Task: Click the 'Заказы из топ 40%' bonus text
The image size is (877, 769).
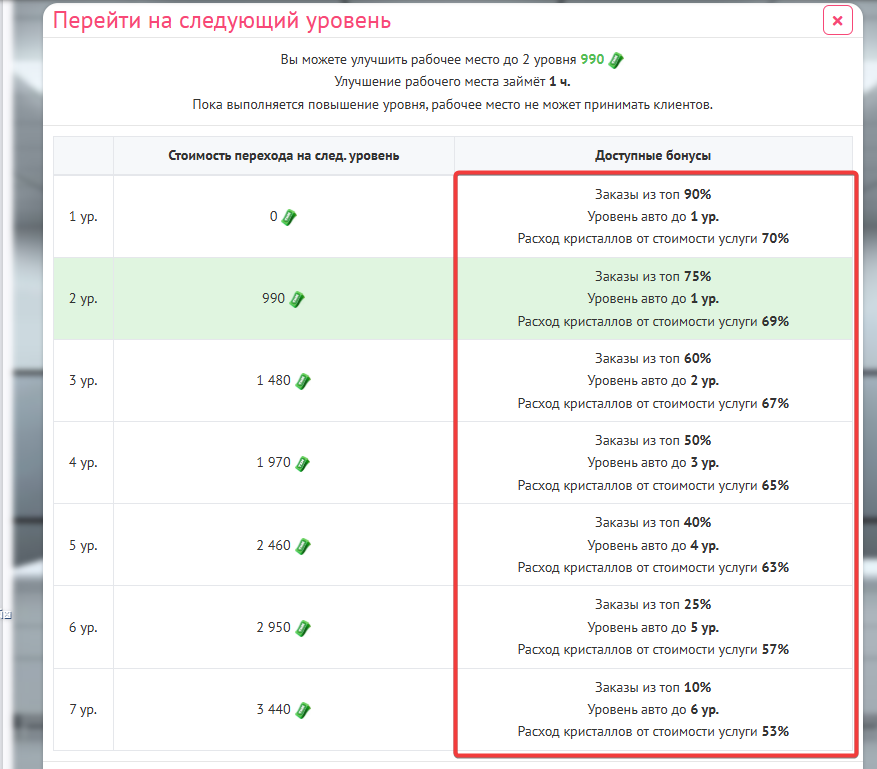Action: tap(653, 523)
